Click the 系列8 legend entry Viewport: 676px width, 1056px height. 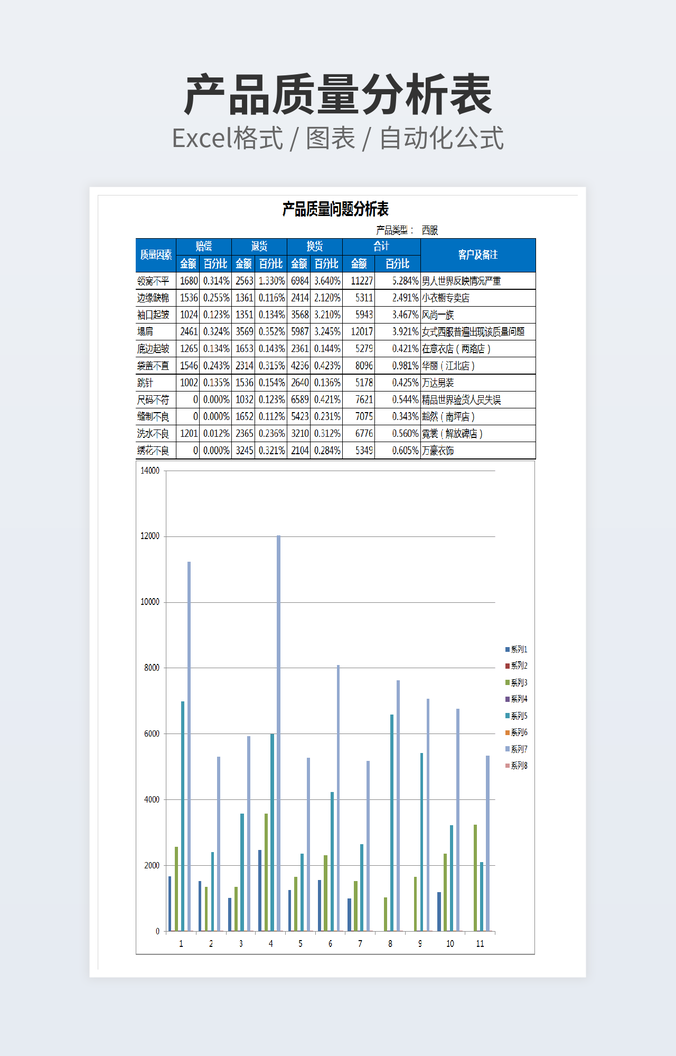(518, 766)
